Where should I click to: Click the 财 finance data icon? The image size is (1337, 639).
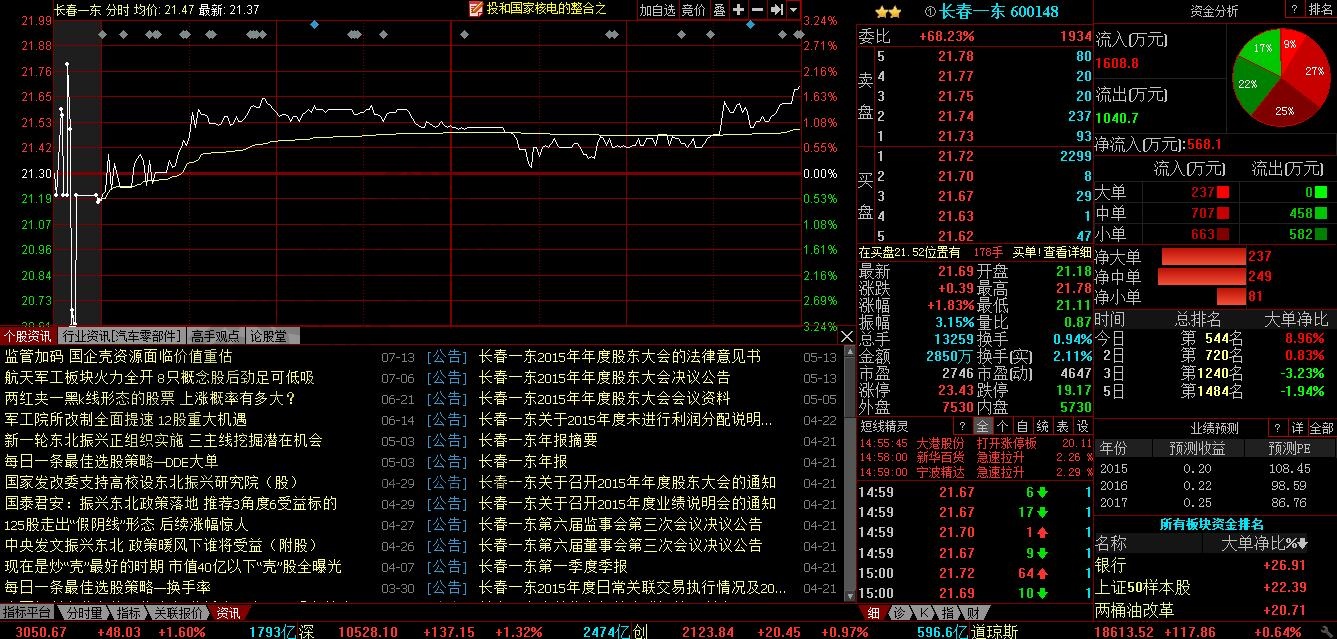[x=971, y=612]
